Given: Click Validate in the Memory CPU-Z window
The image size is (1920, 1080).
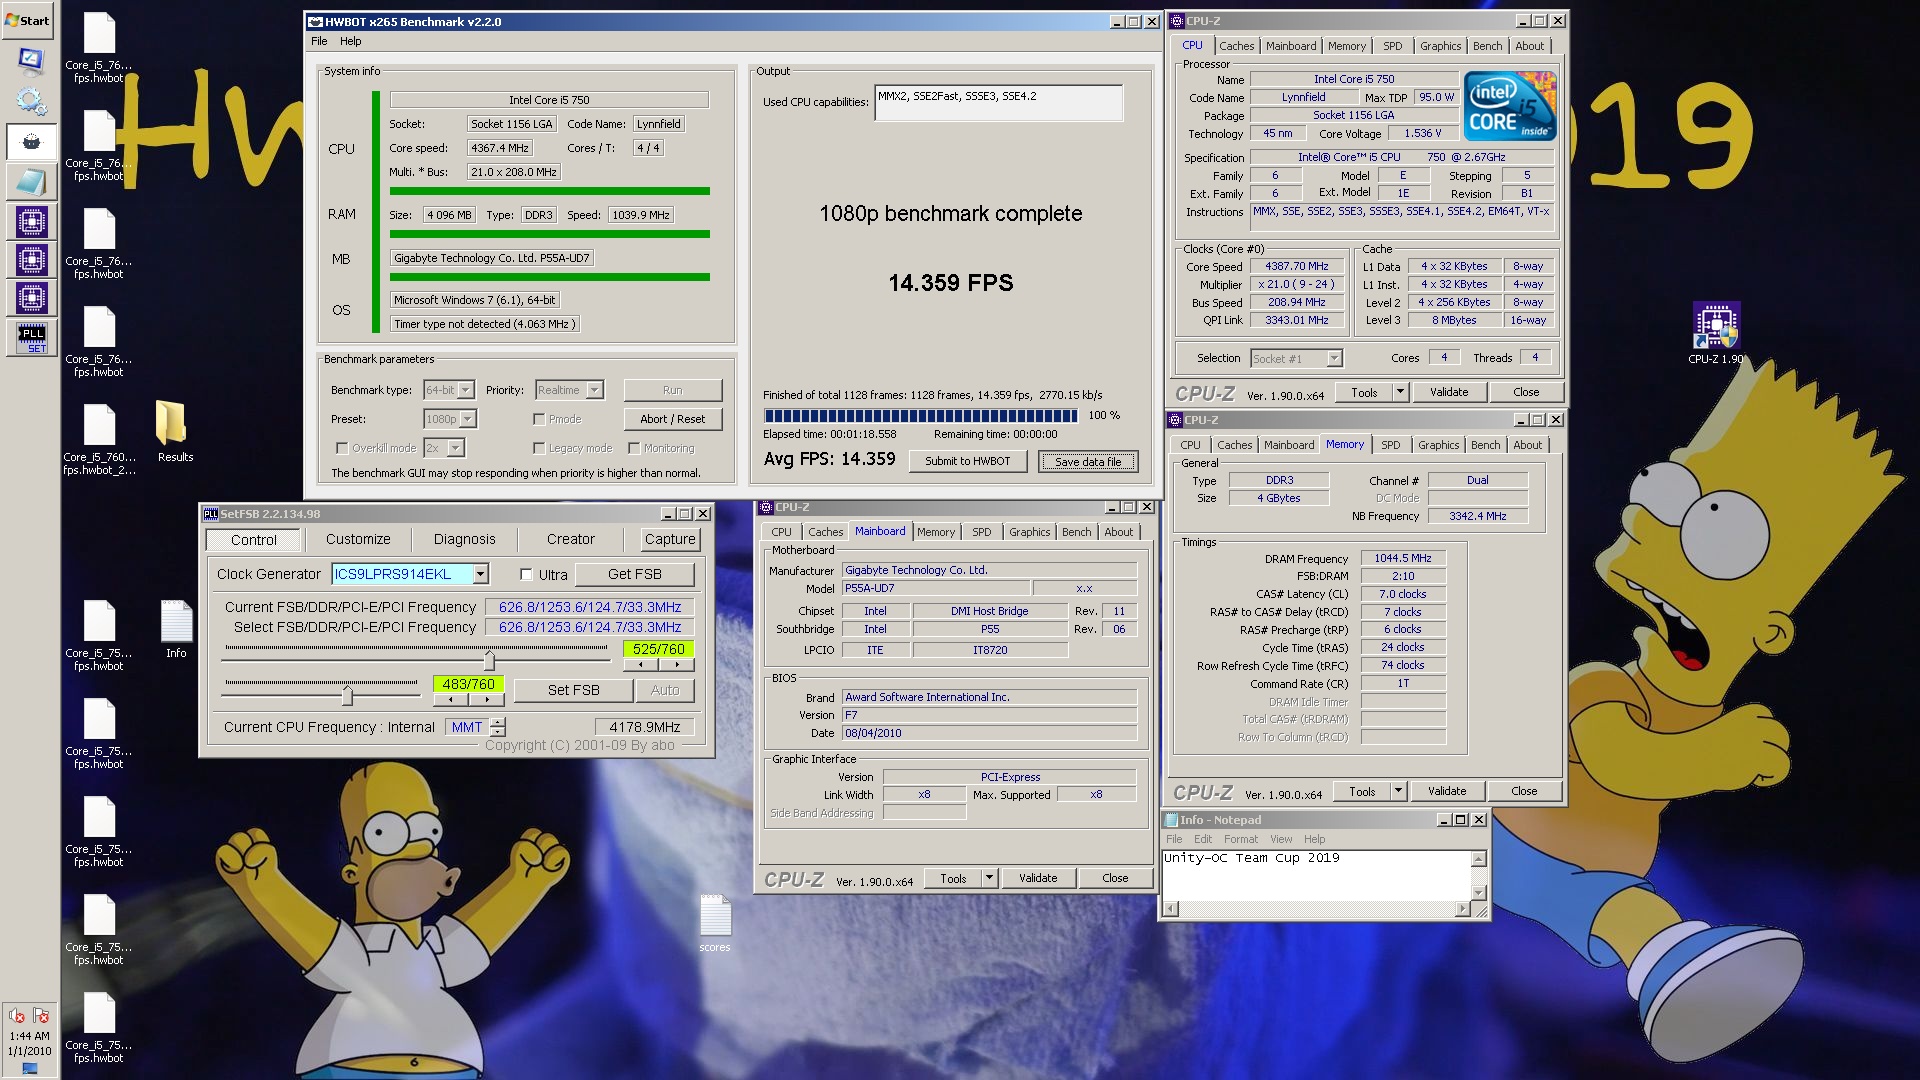Looking at the screenshot, I should 1447,791.
